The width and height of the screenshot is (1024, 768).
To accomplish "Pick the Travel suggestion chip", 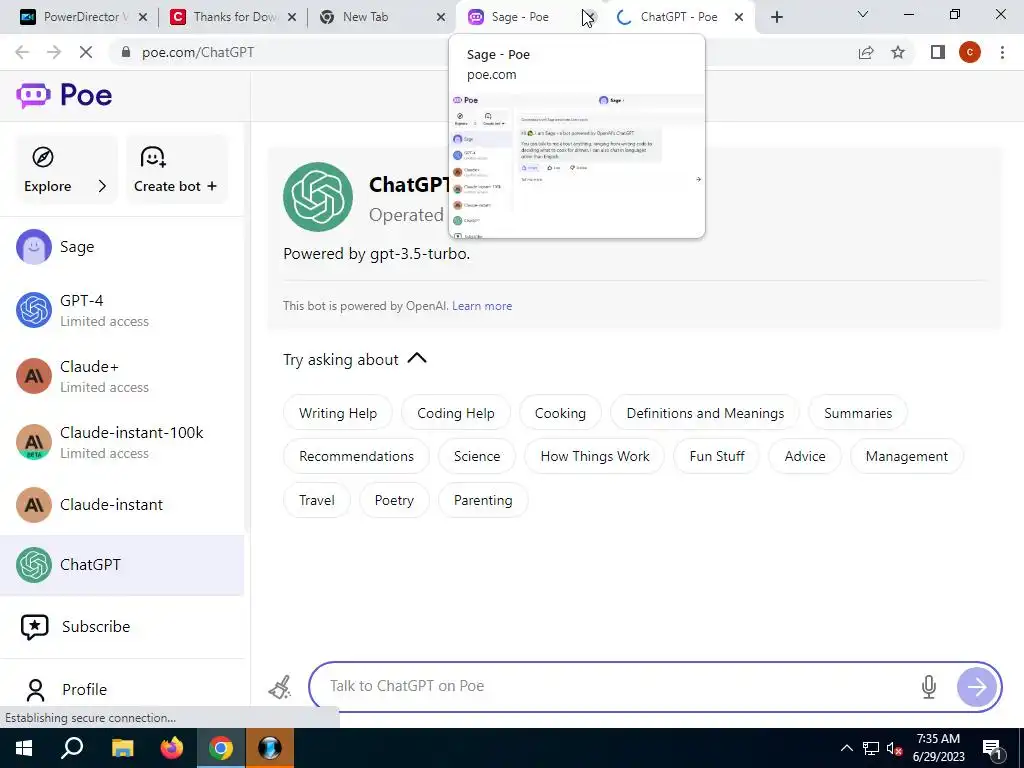I will 317,500.
